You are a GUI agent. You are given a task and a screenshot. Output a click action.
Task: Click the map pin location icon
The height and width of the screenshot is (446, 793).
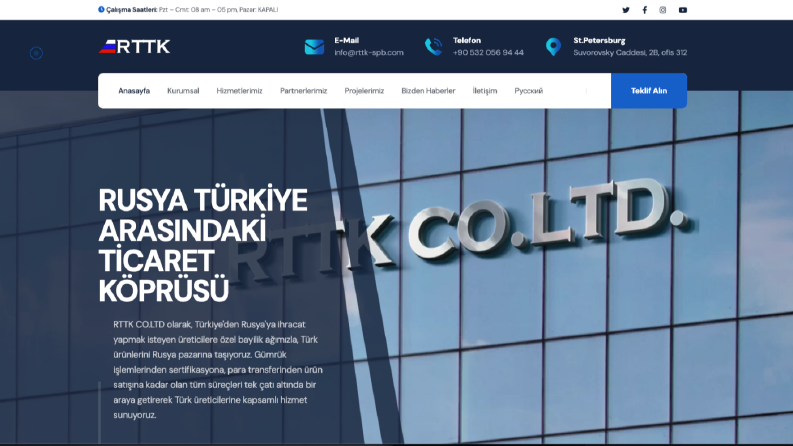click(553, 47)
